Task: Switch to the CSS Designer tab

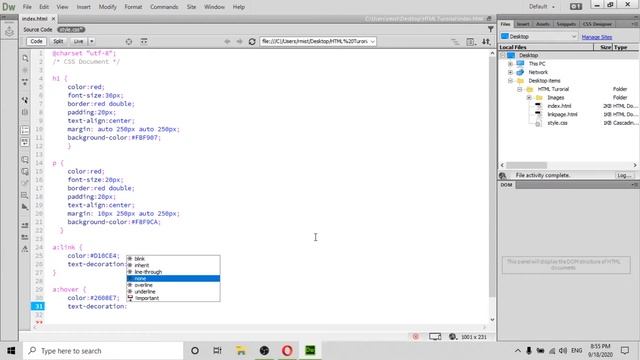Action: [597, 24]
